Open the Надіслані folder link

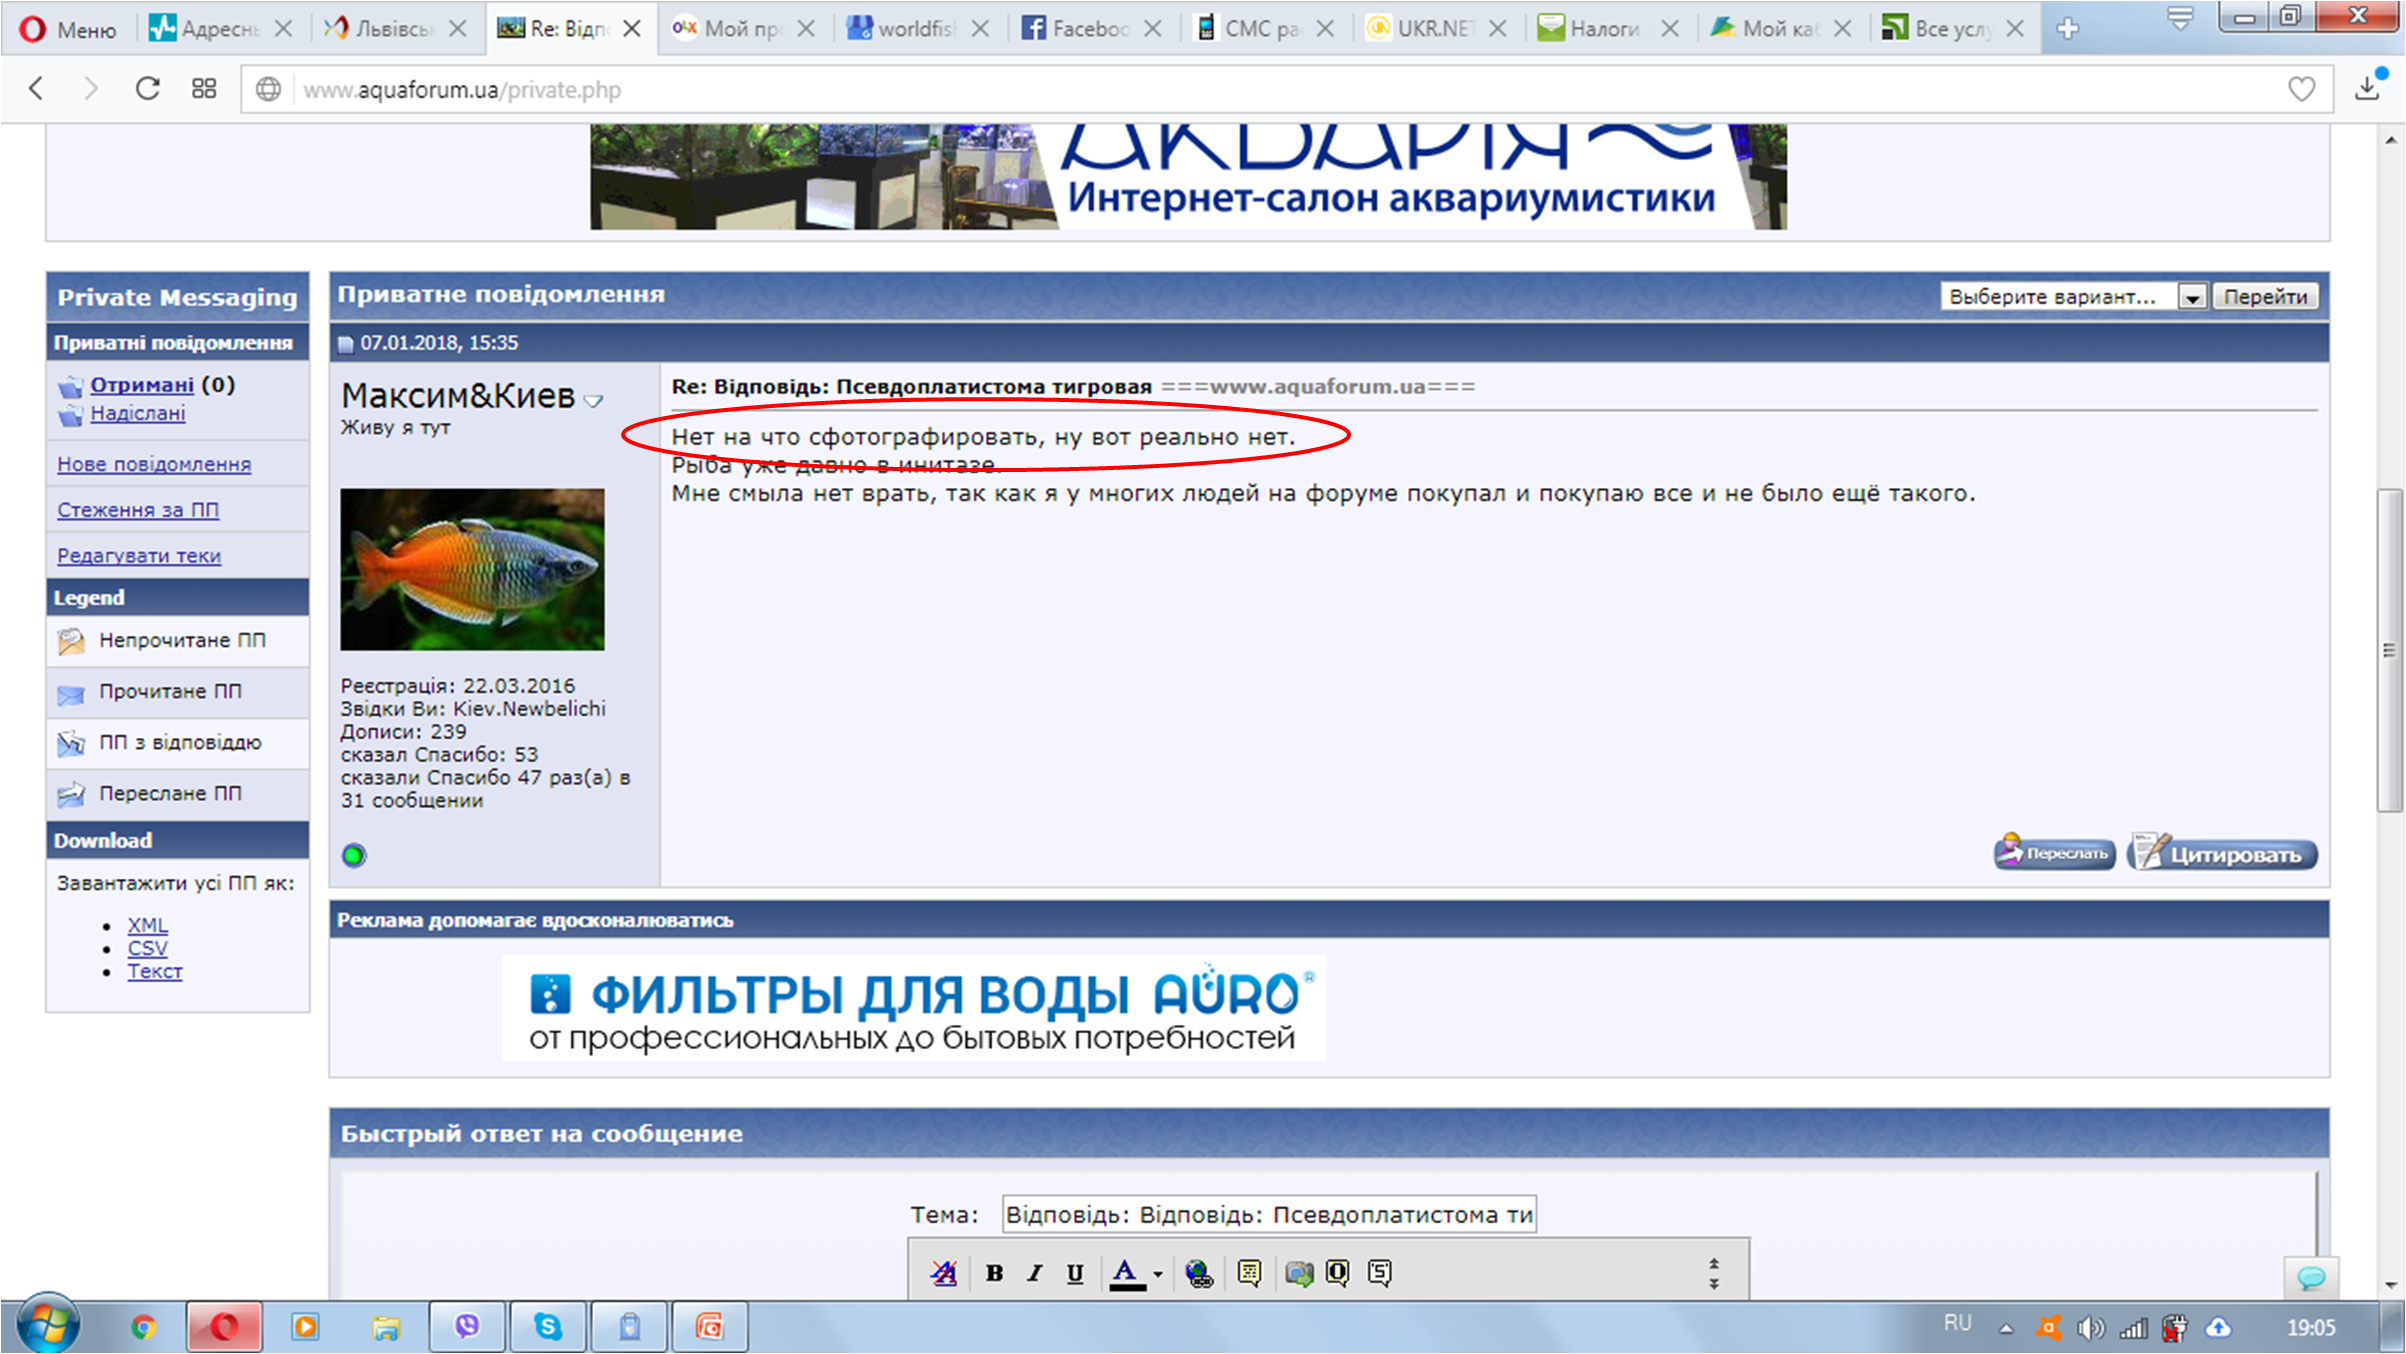pos(138,413)
